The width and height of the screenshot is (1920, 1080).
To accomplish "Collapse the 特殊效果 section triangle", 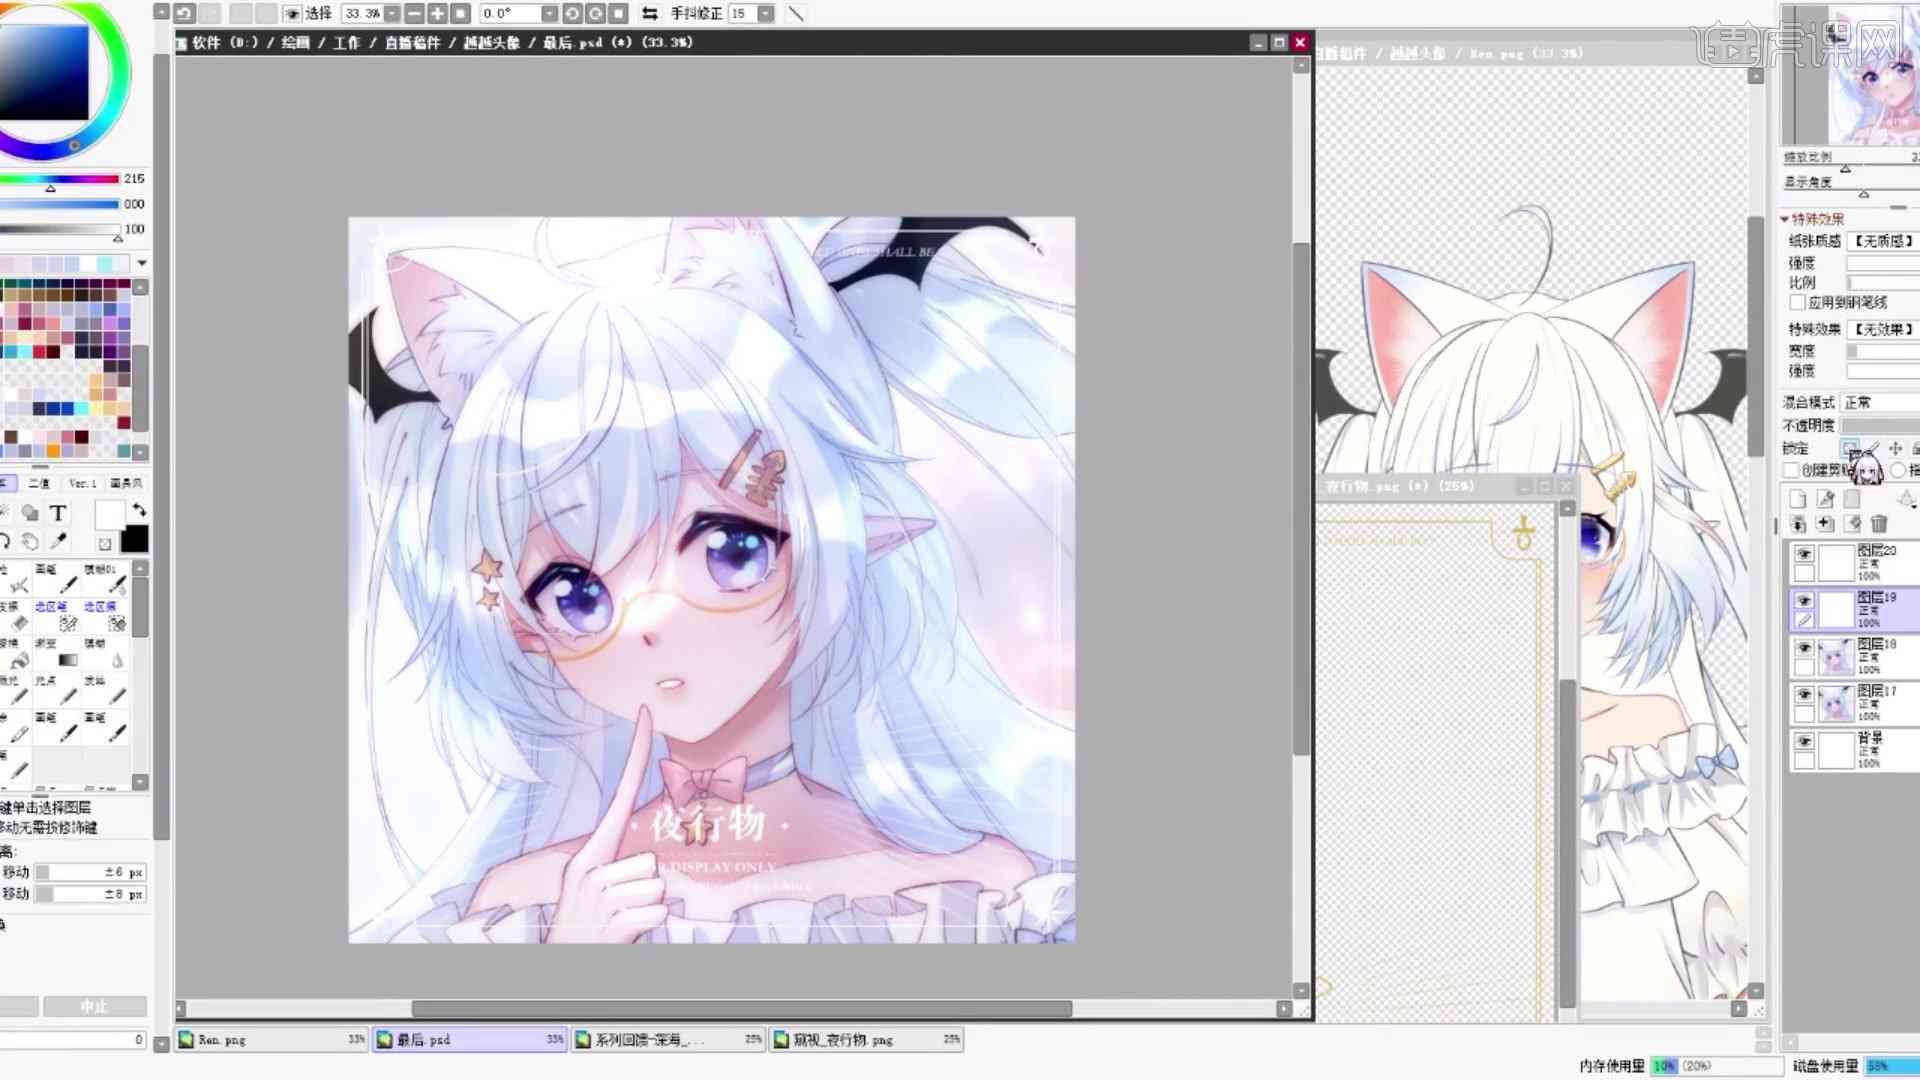I will 1785,219.
